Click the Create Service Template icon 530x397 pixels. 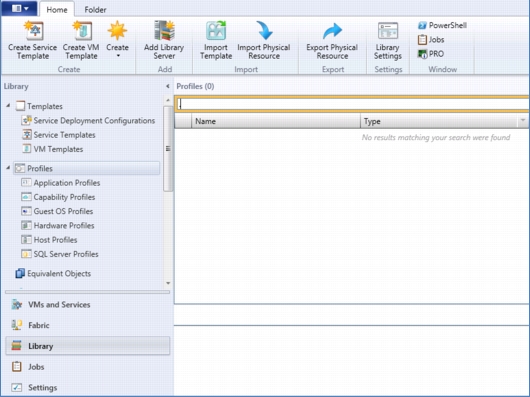[33, 31]
